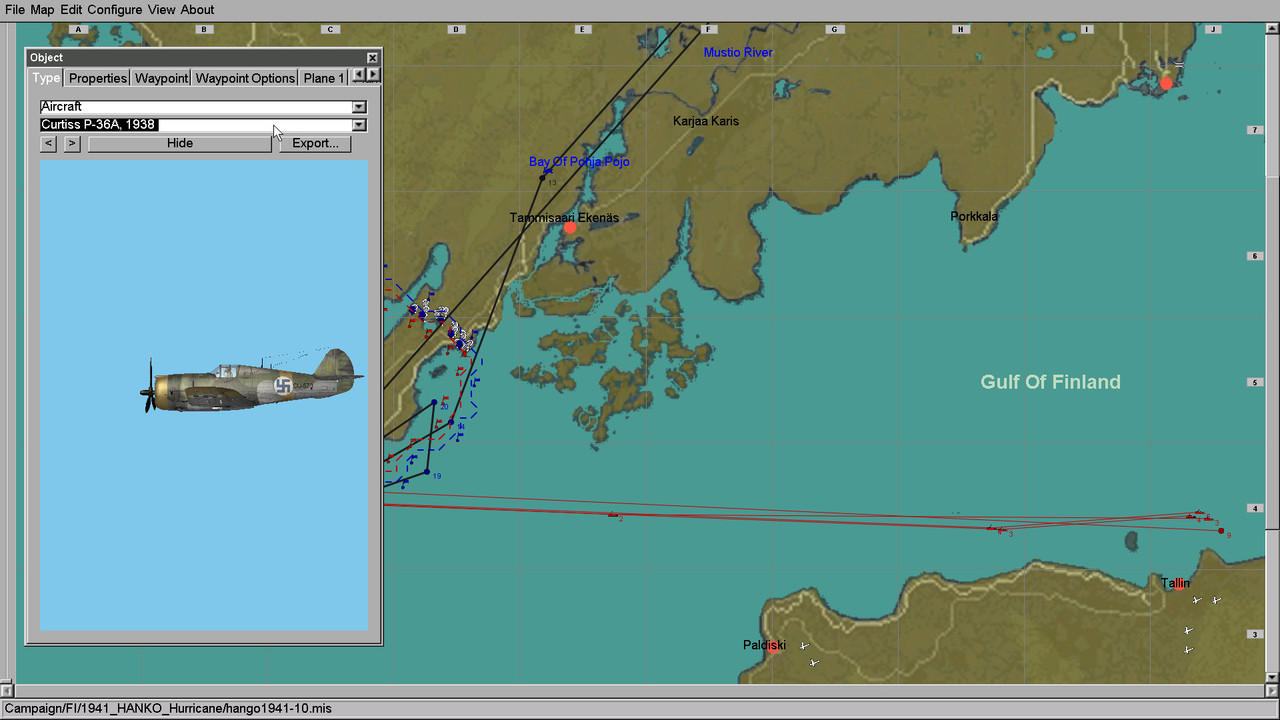Click the Hide button

click(180, 143)
